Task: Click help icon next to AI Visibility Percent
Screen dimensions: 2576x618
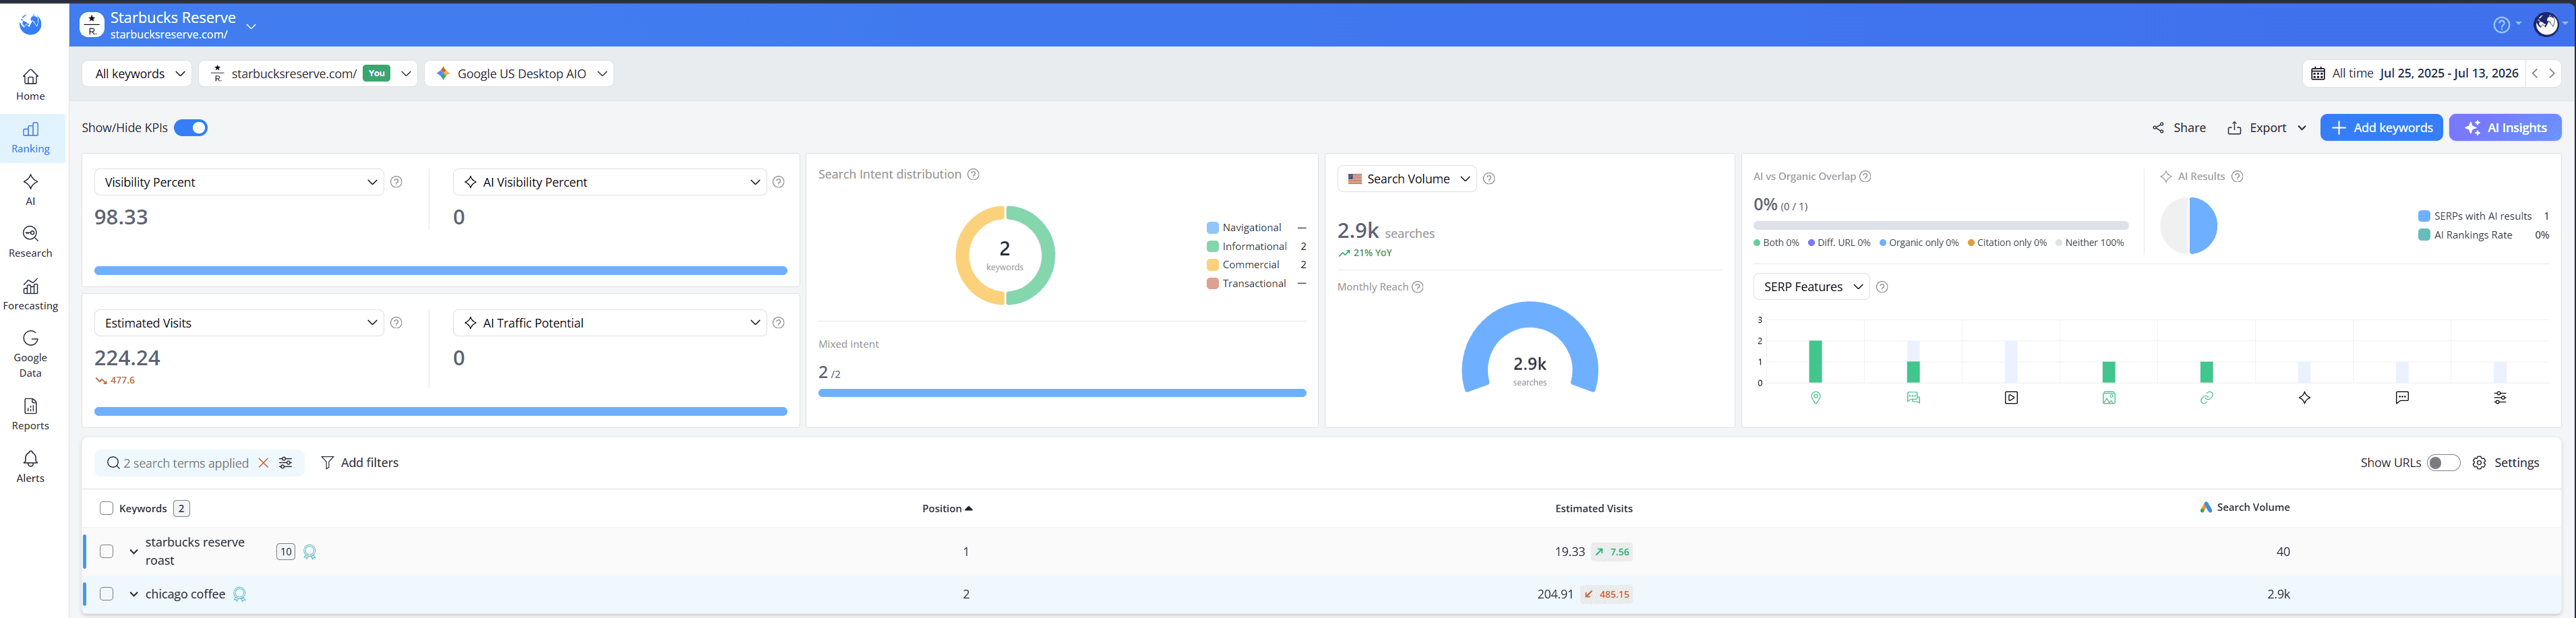Action: [779, 182]
